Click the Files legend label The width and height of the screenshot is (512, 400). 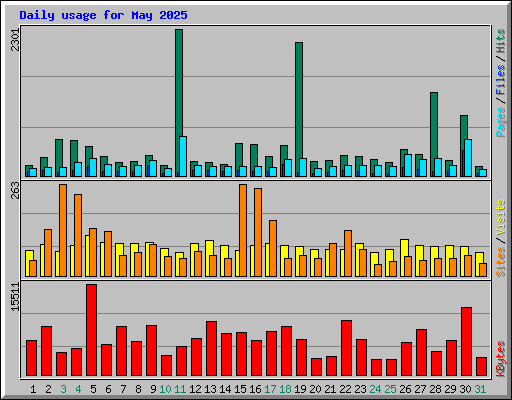(500, 80)
